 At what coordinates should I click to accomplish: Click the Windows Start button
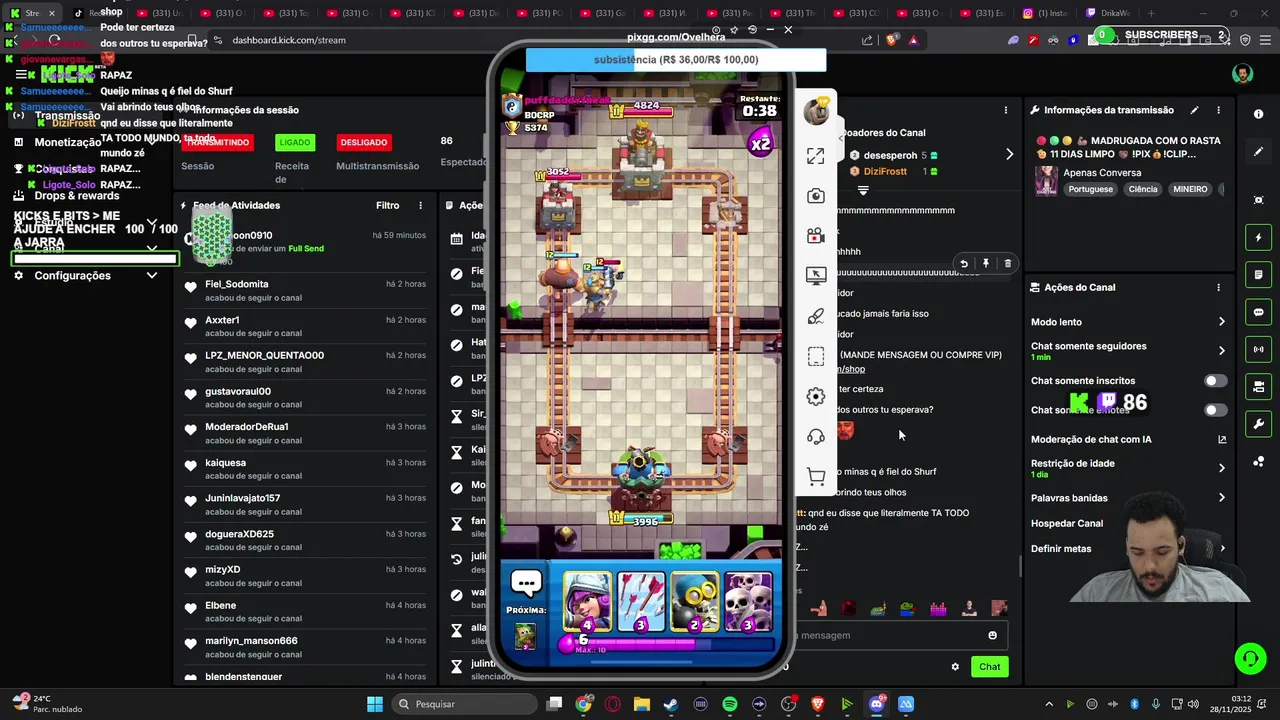[375, 704]
